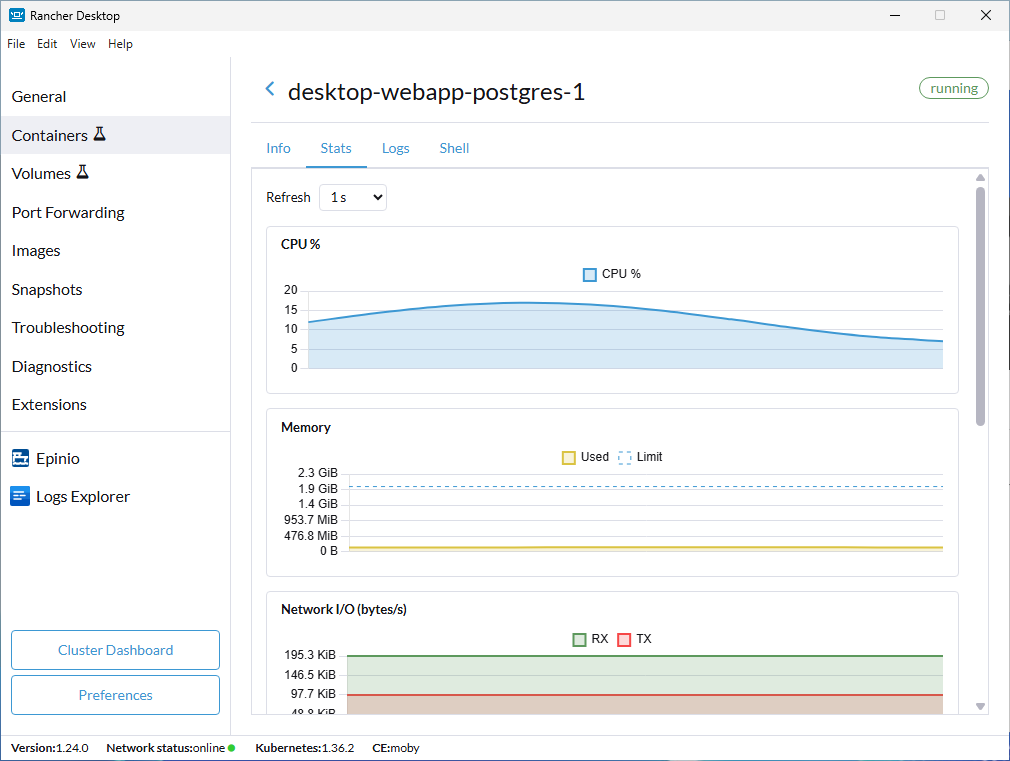Toggle the RX network legend series
The height and width of the screenshot is (761, 1010).
[x=579, y=640]
